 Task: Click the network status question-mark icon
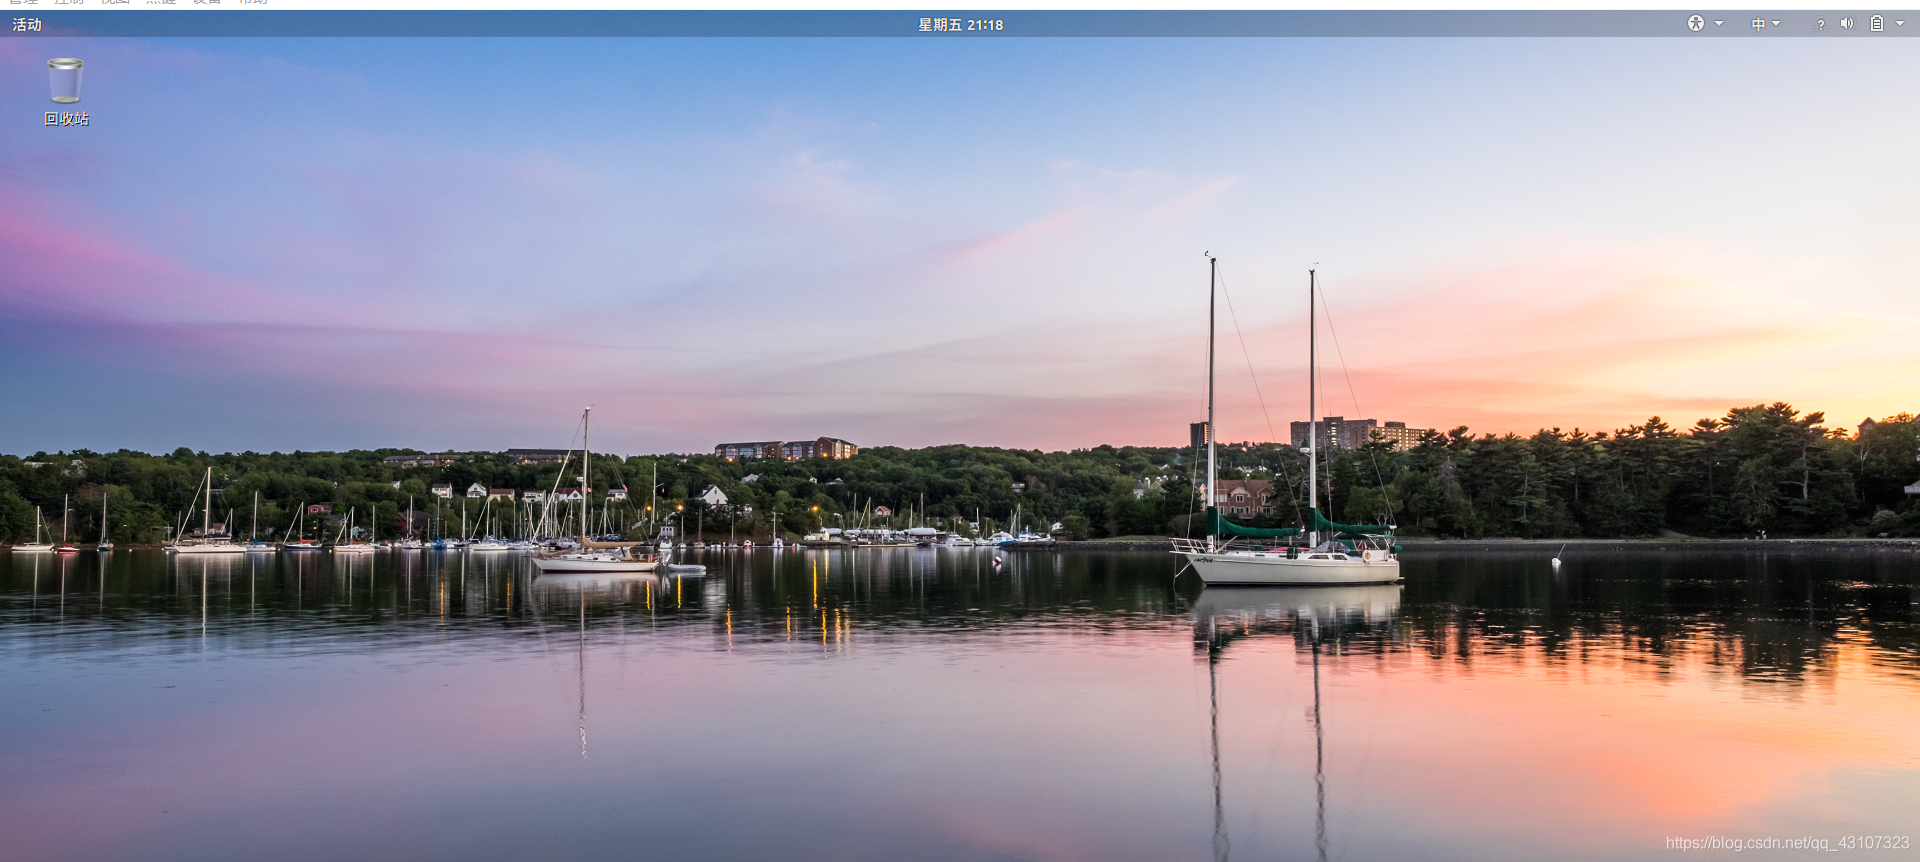tap(1820, 24)
